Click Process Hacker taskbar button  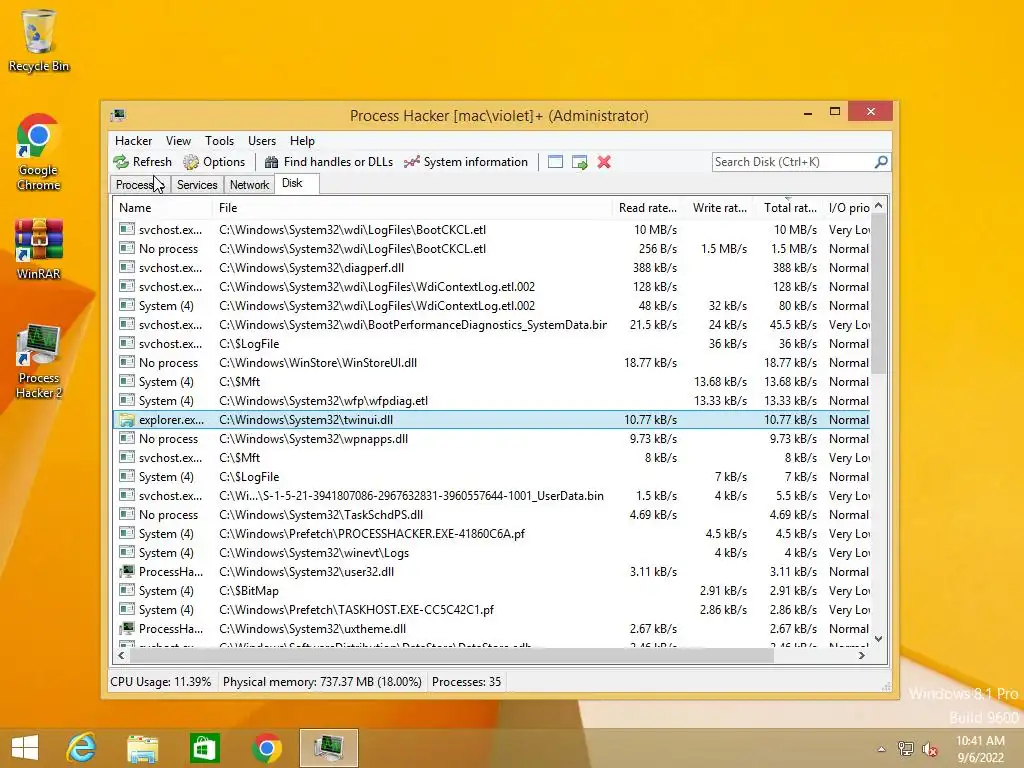tap(329, 748)
